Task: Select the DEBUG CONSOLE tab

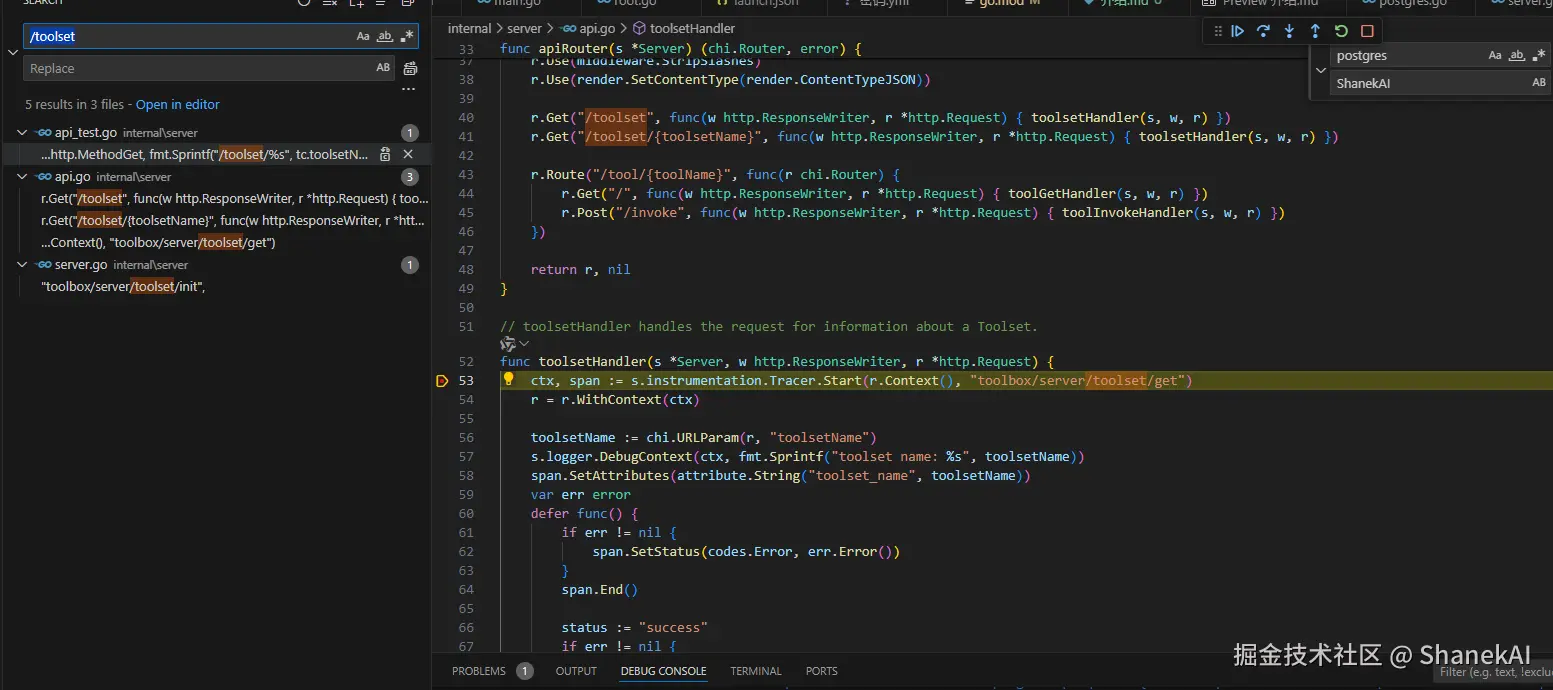Action: 663,671
